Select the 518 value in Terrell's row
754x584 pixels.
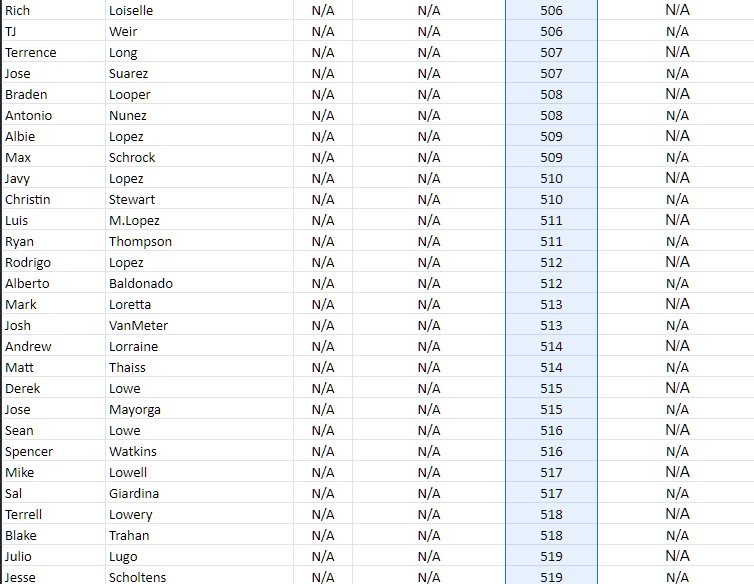pyautogui.click(x=551, y=514)
